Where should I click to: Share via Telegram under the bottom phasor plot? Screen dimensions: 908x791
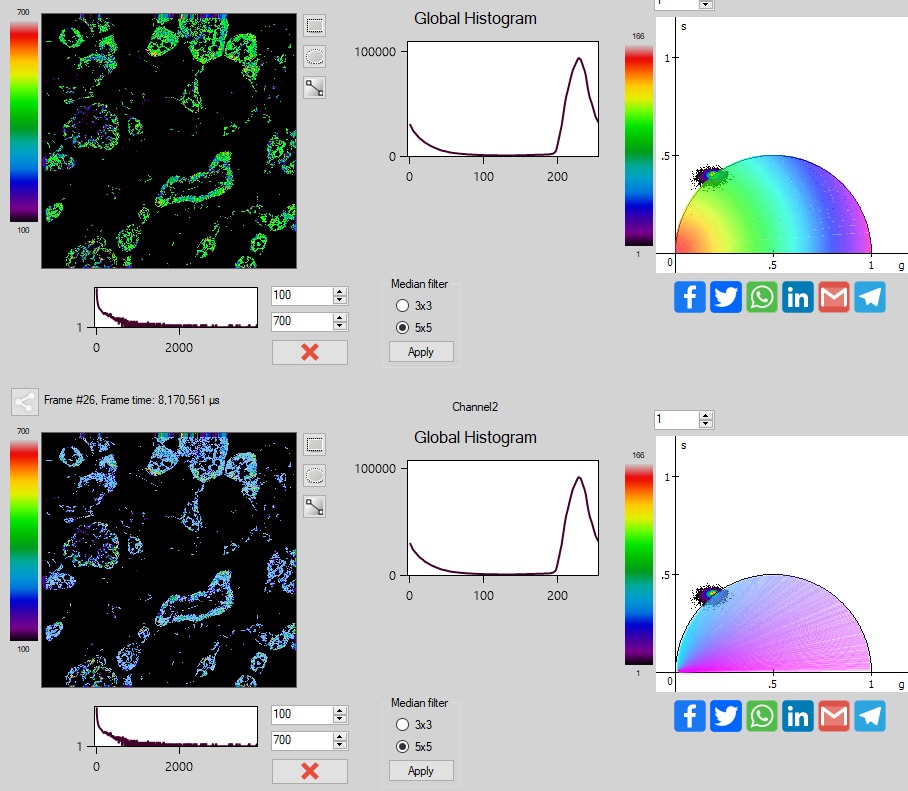pyautogui.click(x=870, y=716)
